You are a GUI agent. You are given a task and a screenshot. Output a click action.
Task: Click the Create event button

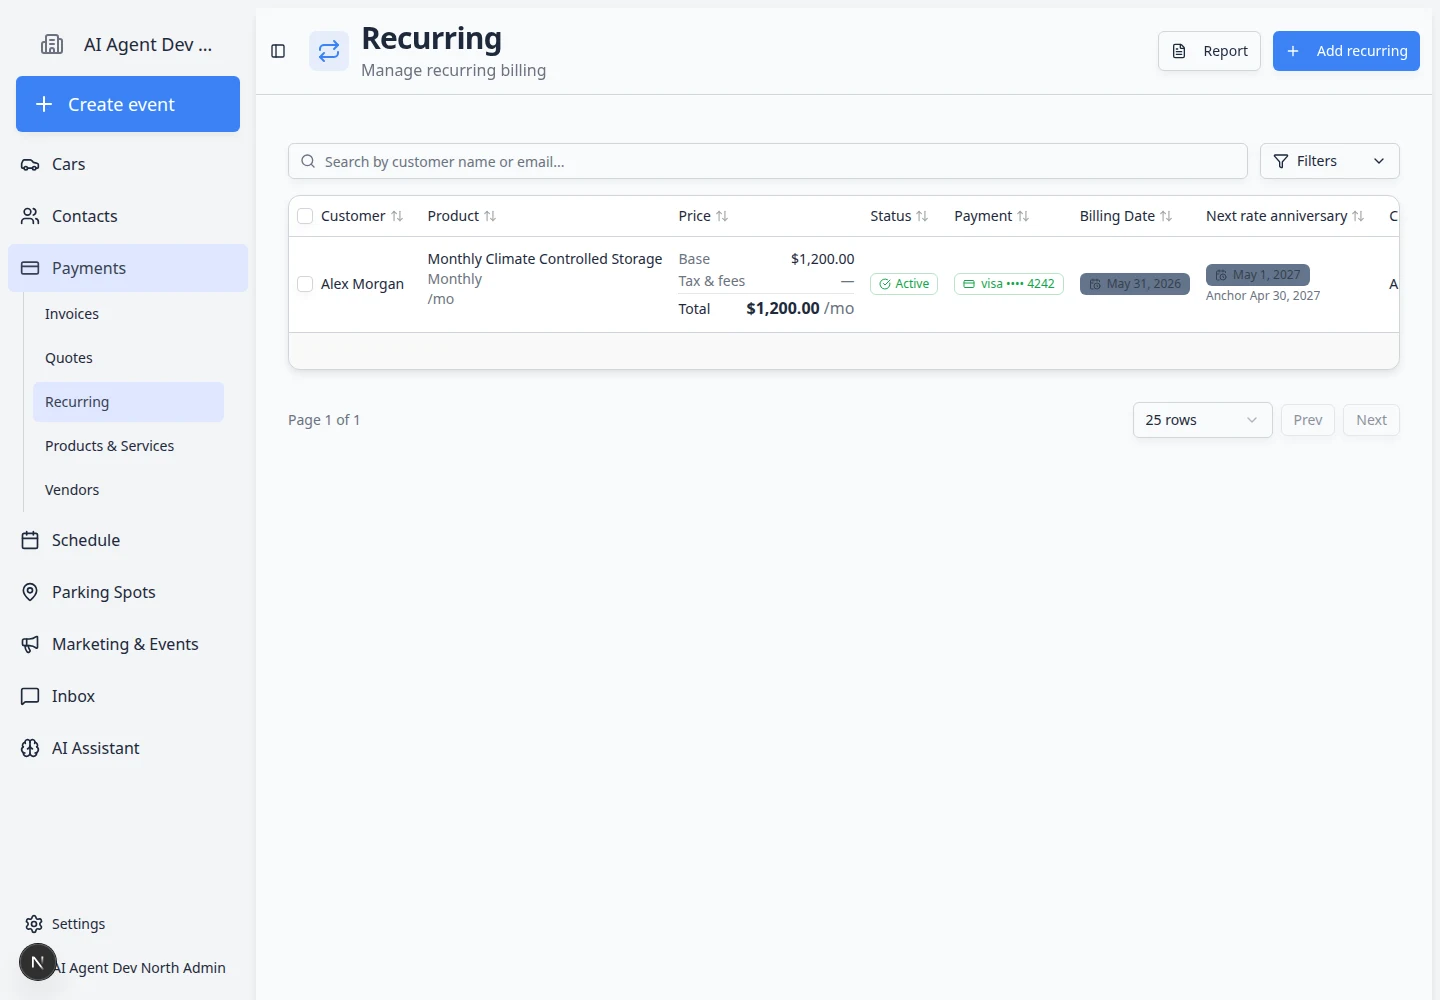pos(128,104)
